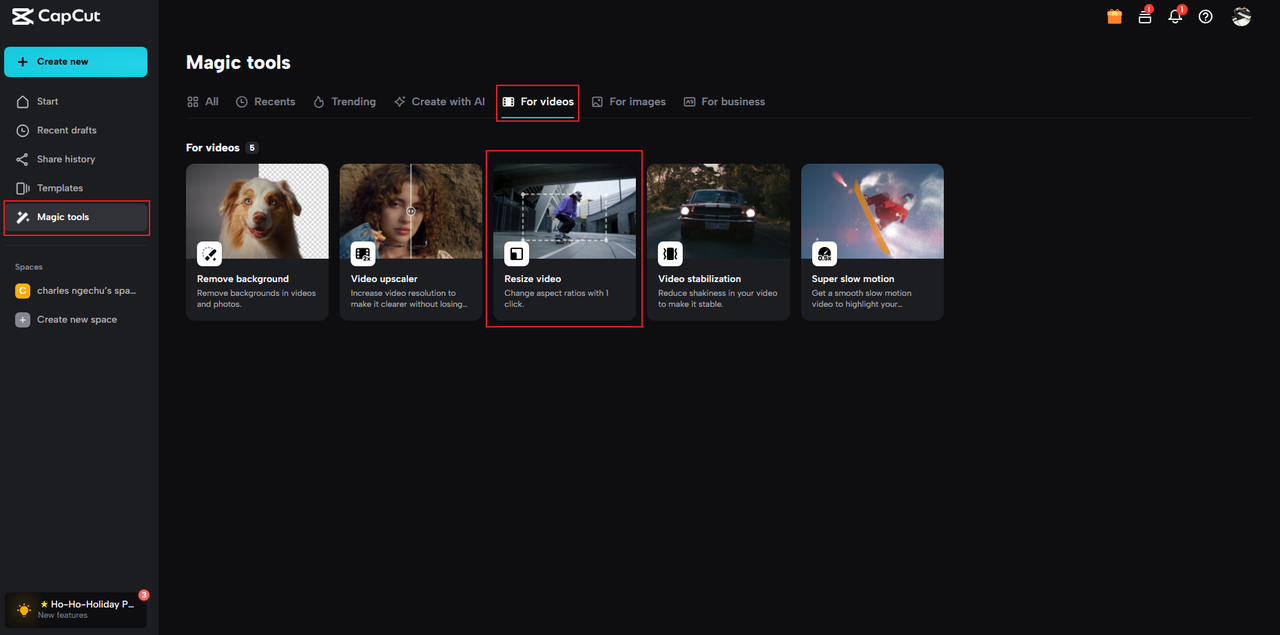Switch to the For business tab
This screenshot has height=635, width=1280.
[724, 101]
